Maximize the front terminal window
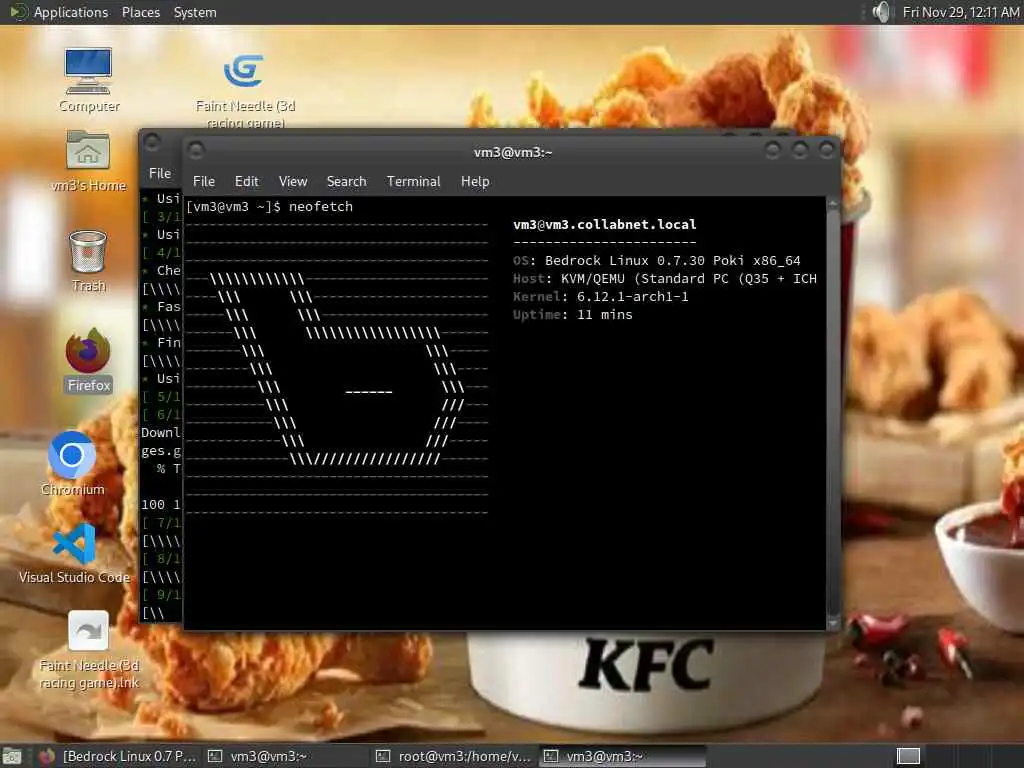The height and width of the screenshot is (768, 1024). pos(799,151)
